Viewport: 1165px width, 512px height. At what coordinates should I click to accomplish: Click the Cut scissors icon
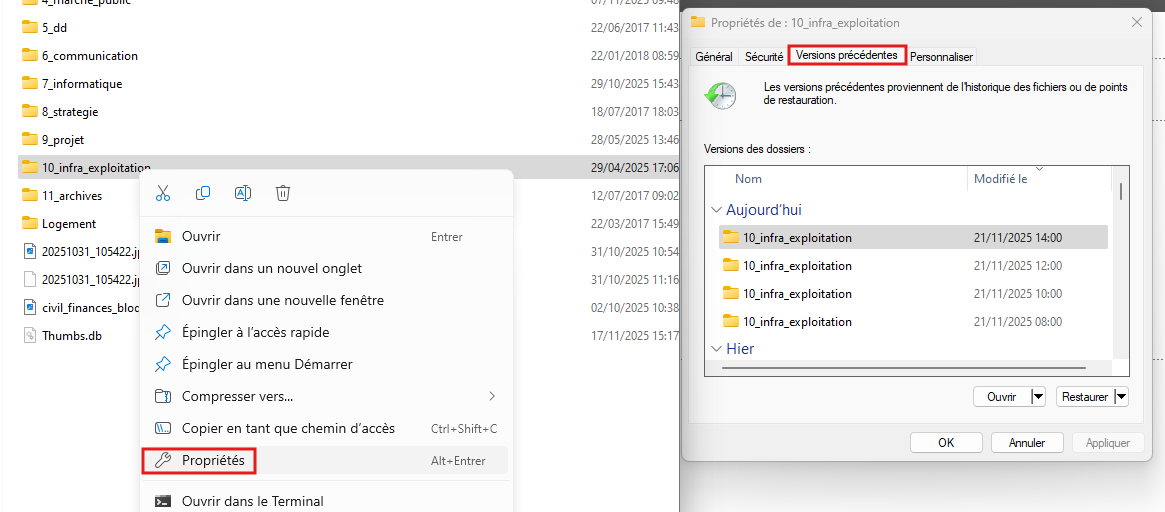click(163, 193)
